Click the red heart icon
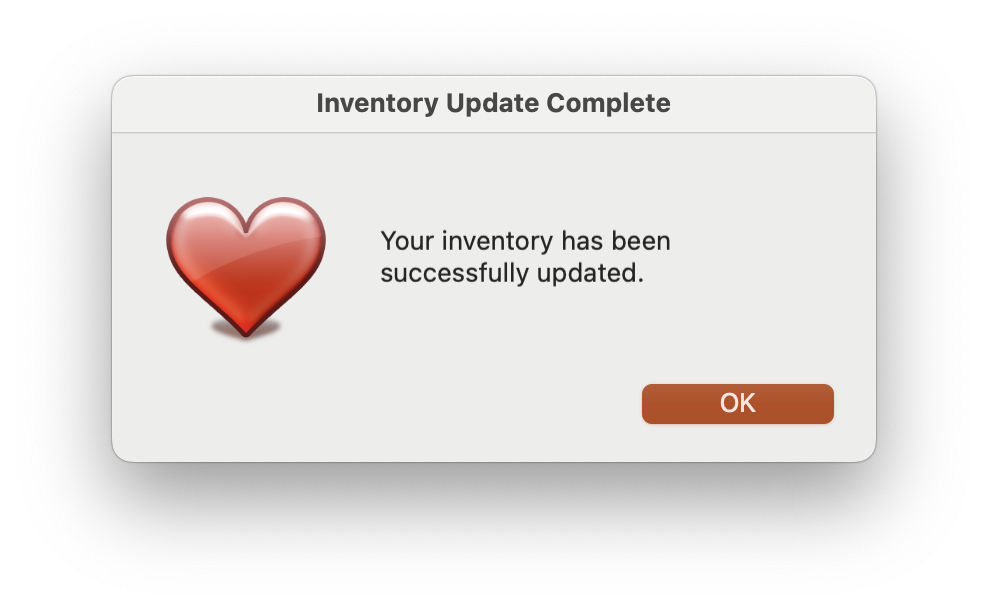The image size is (988, 610). tap(245, 265)
